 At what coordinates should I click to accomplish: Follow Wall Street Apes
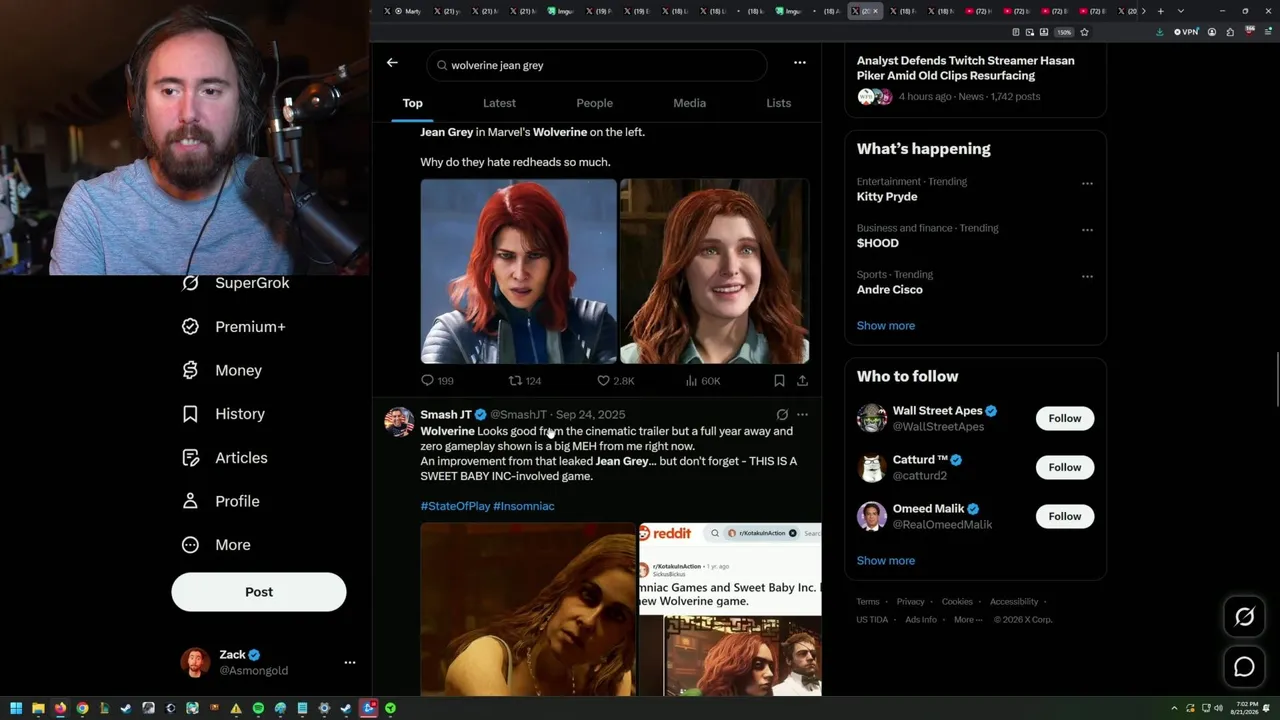[x=1065, y=418]
